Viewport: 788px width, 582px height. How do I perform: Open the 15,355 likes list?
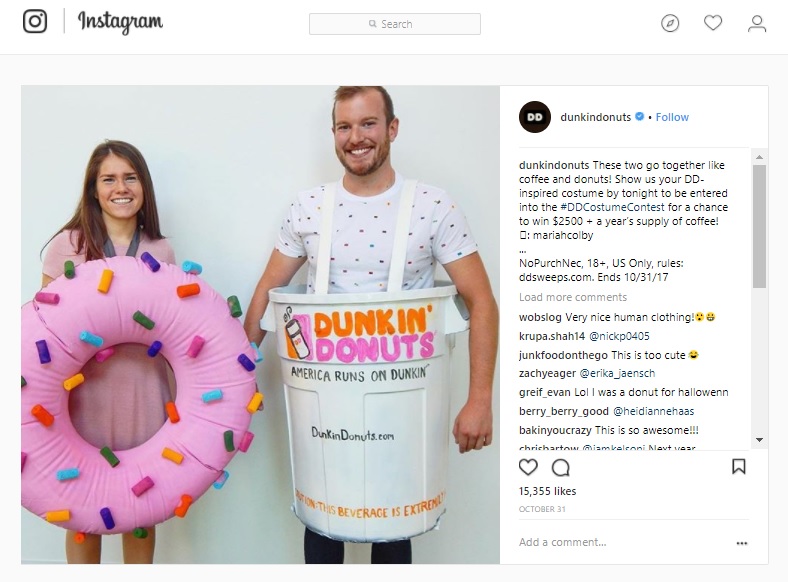click(547, 491)
